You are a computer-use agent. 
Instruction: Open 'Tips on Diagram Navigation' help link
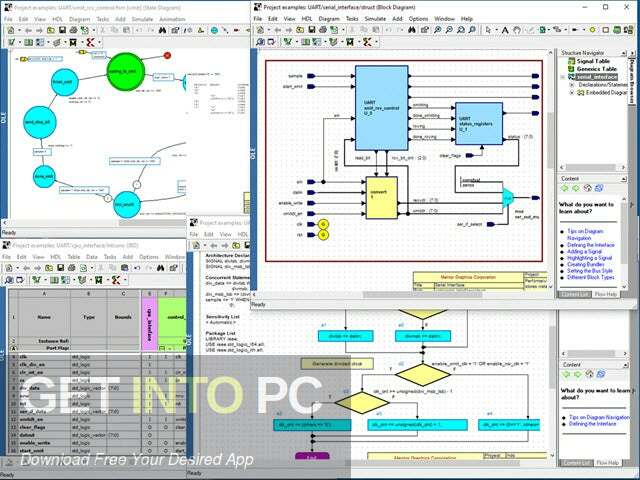[585, 234]
